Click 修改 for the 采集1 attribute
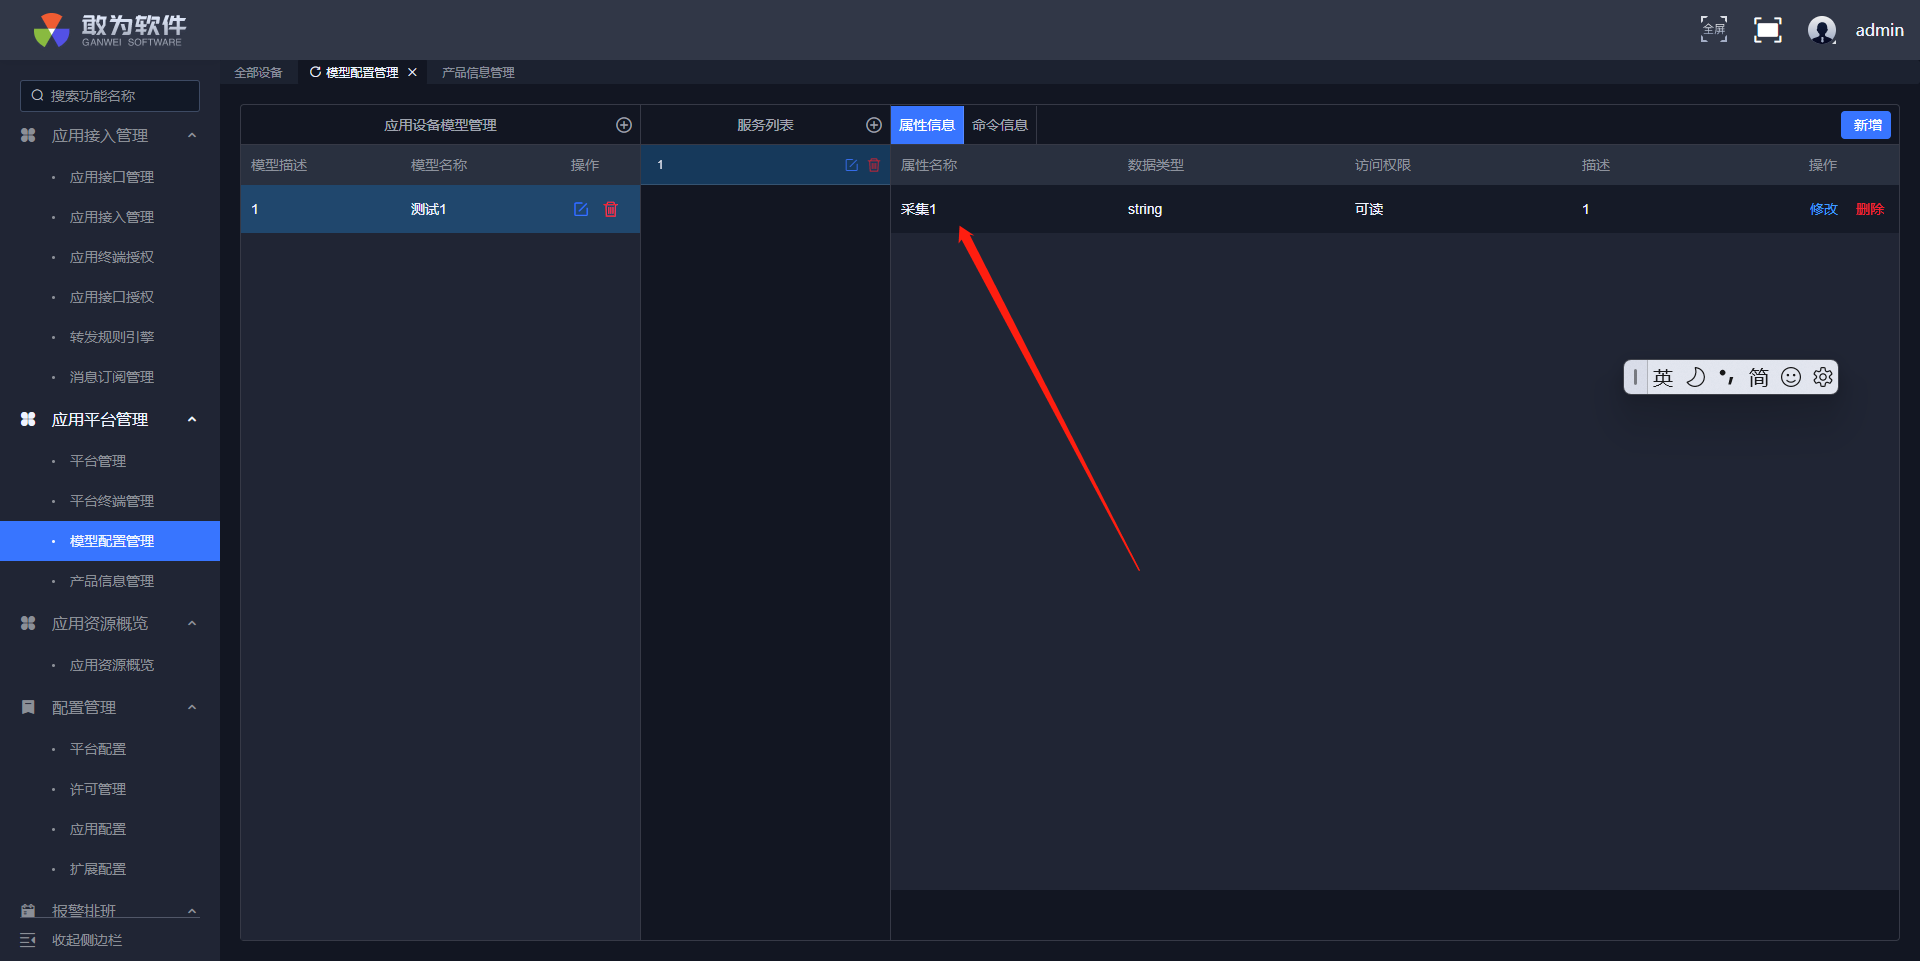1920x961 pixels. click(x=1824, y=209)
